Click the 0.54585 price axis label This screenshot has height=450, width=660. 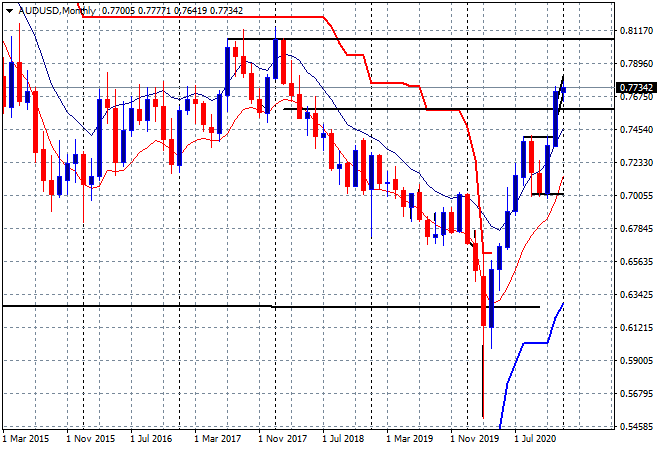pyautogui.click(x=636, y=426)
